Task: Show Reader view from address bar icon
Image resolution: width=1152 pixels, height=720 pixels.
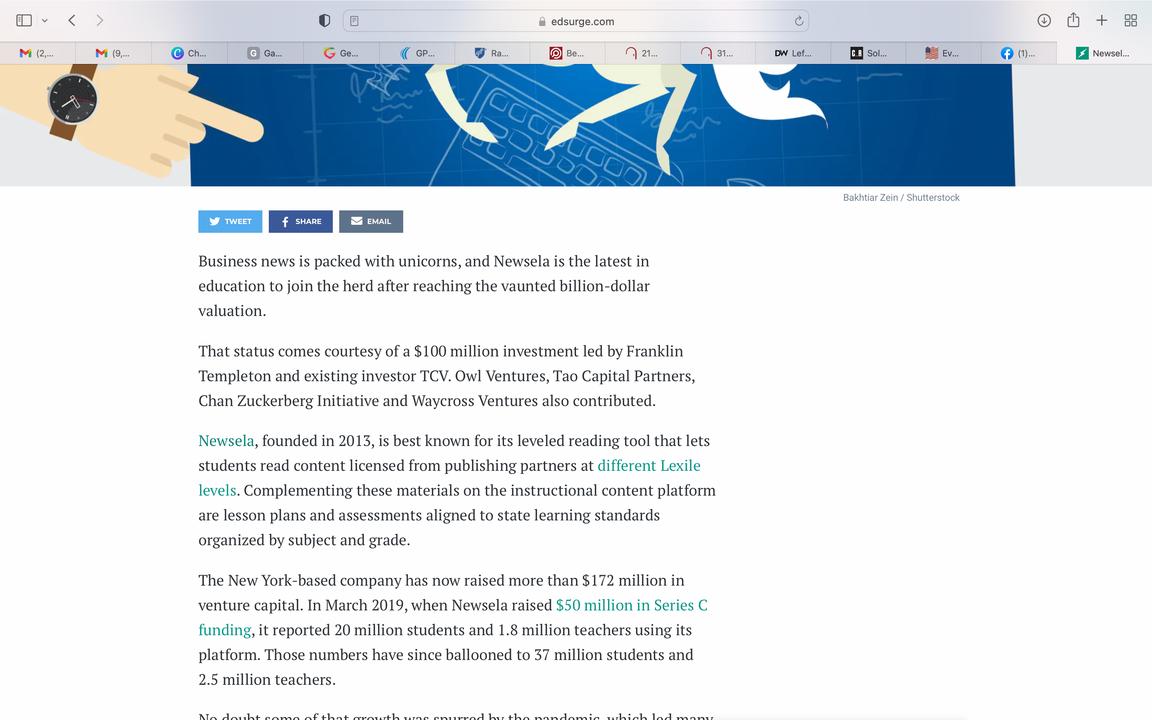Action: point(354,21)
